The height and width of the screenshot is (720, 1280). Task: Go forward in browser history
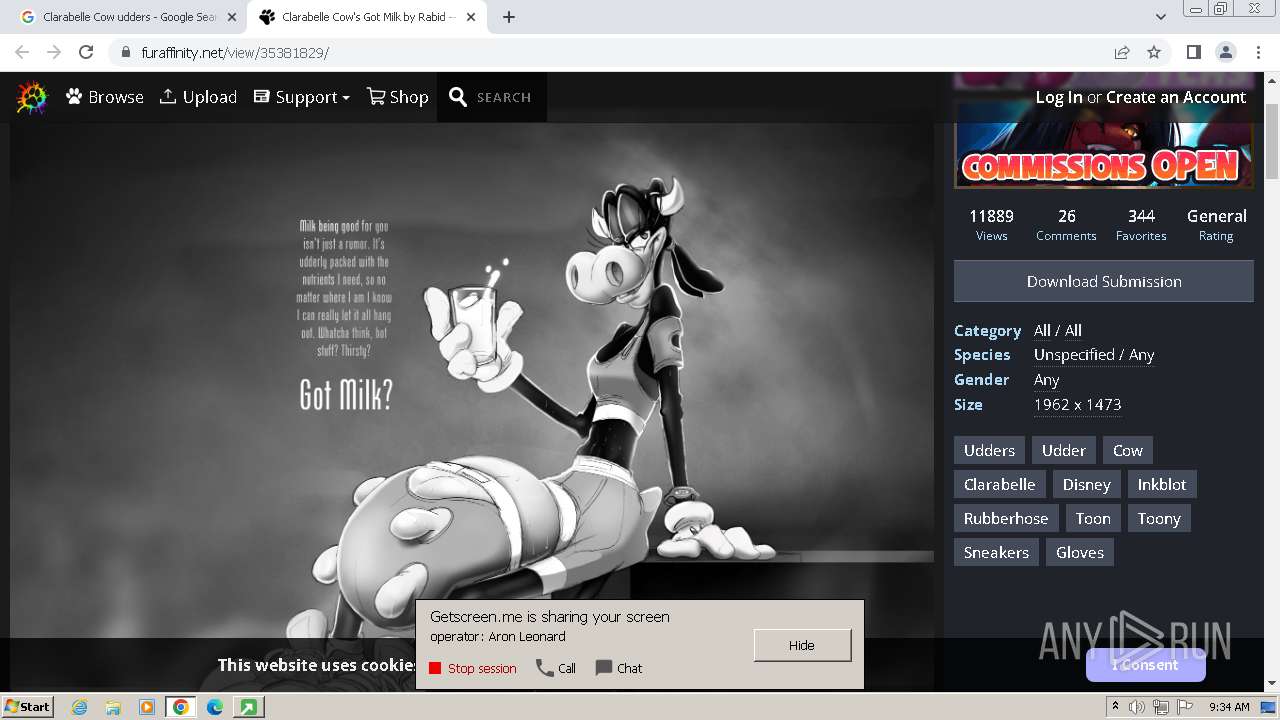click(x=54, y=52)
